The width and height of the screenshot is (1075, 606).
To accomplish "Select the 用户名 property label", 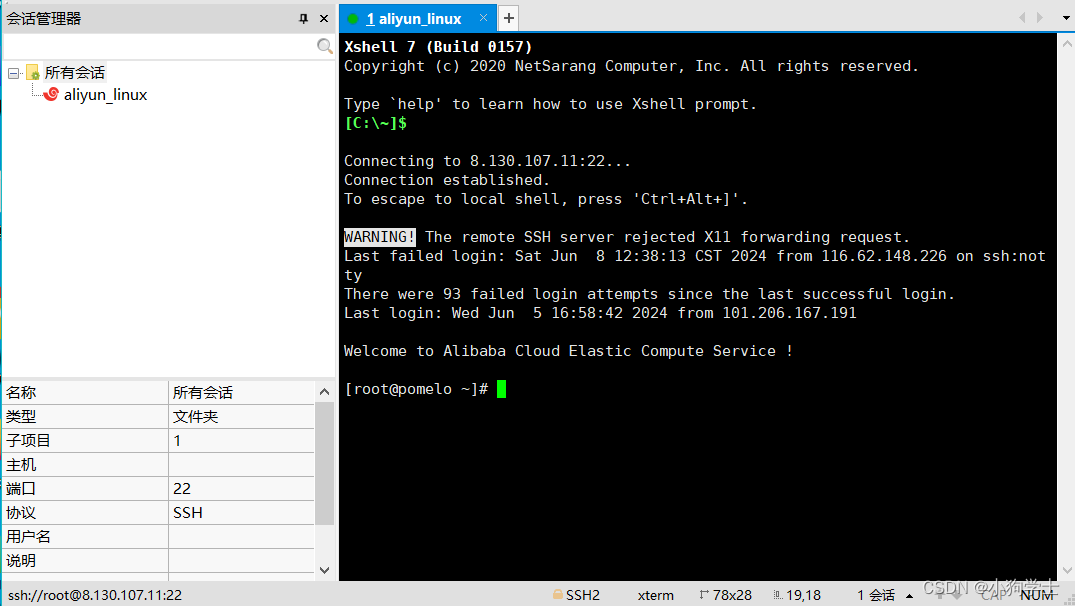I will 28,537.
